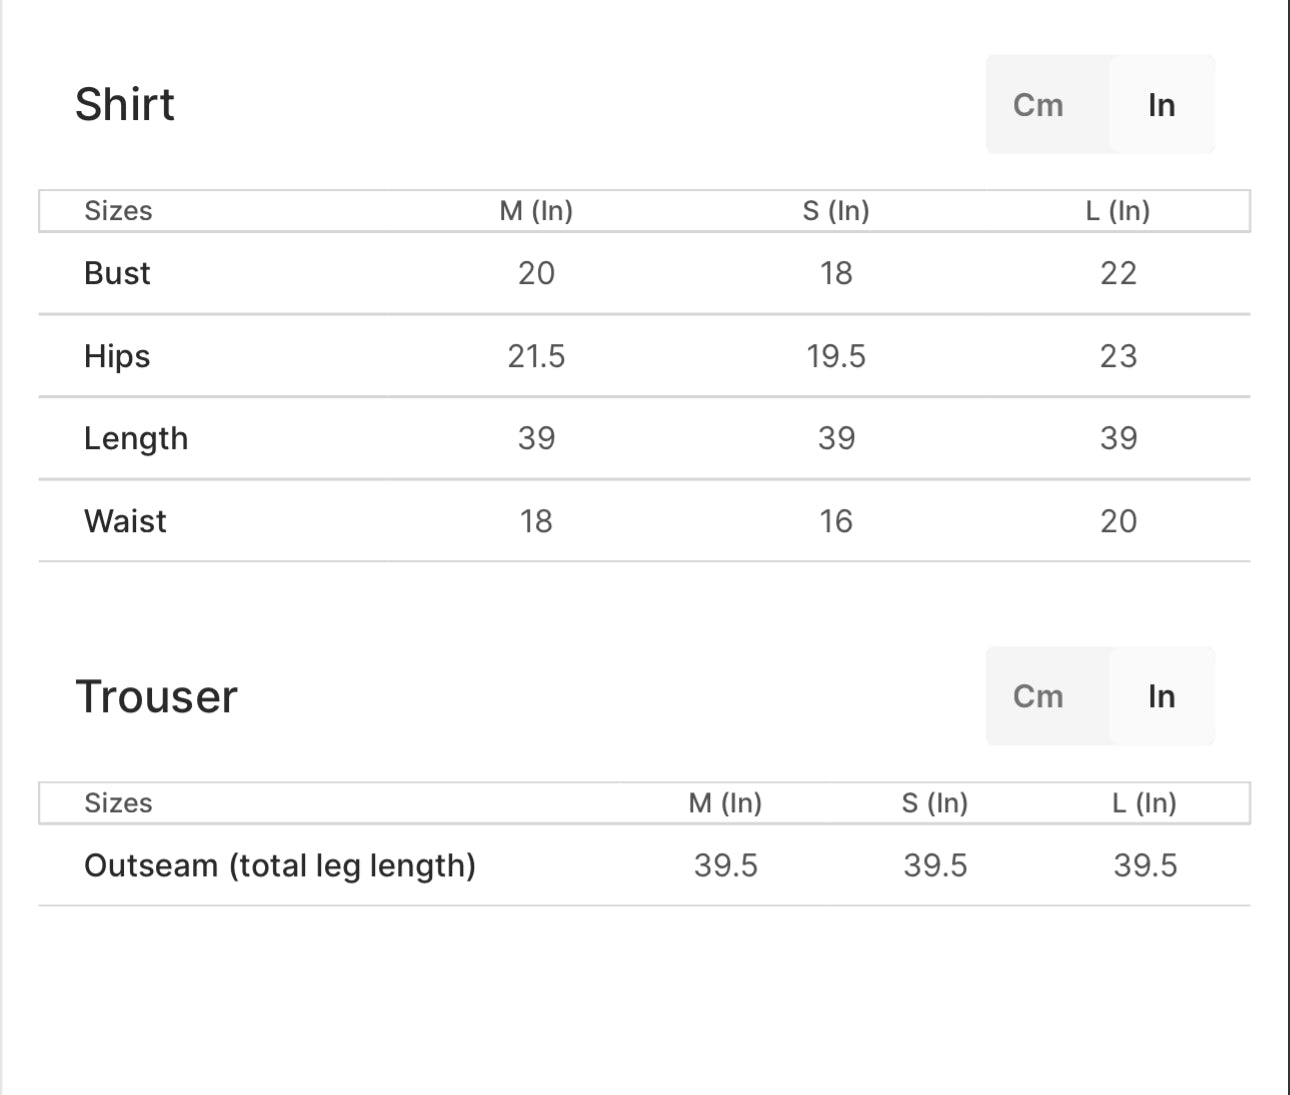Click the Sizes header in Trouser table
This screenshot has height=1095, width=1290.
tap(118, 803)
